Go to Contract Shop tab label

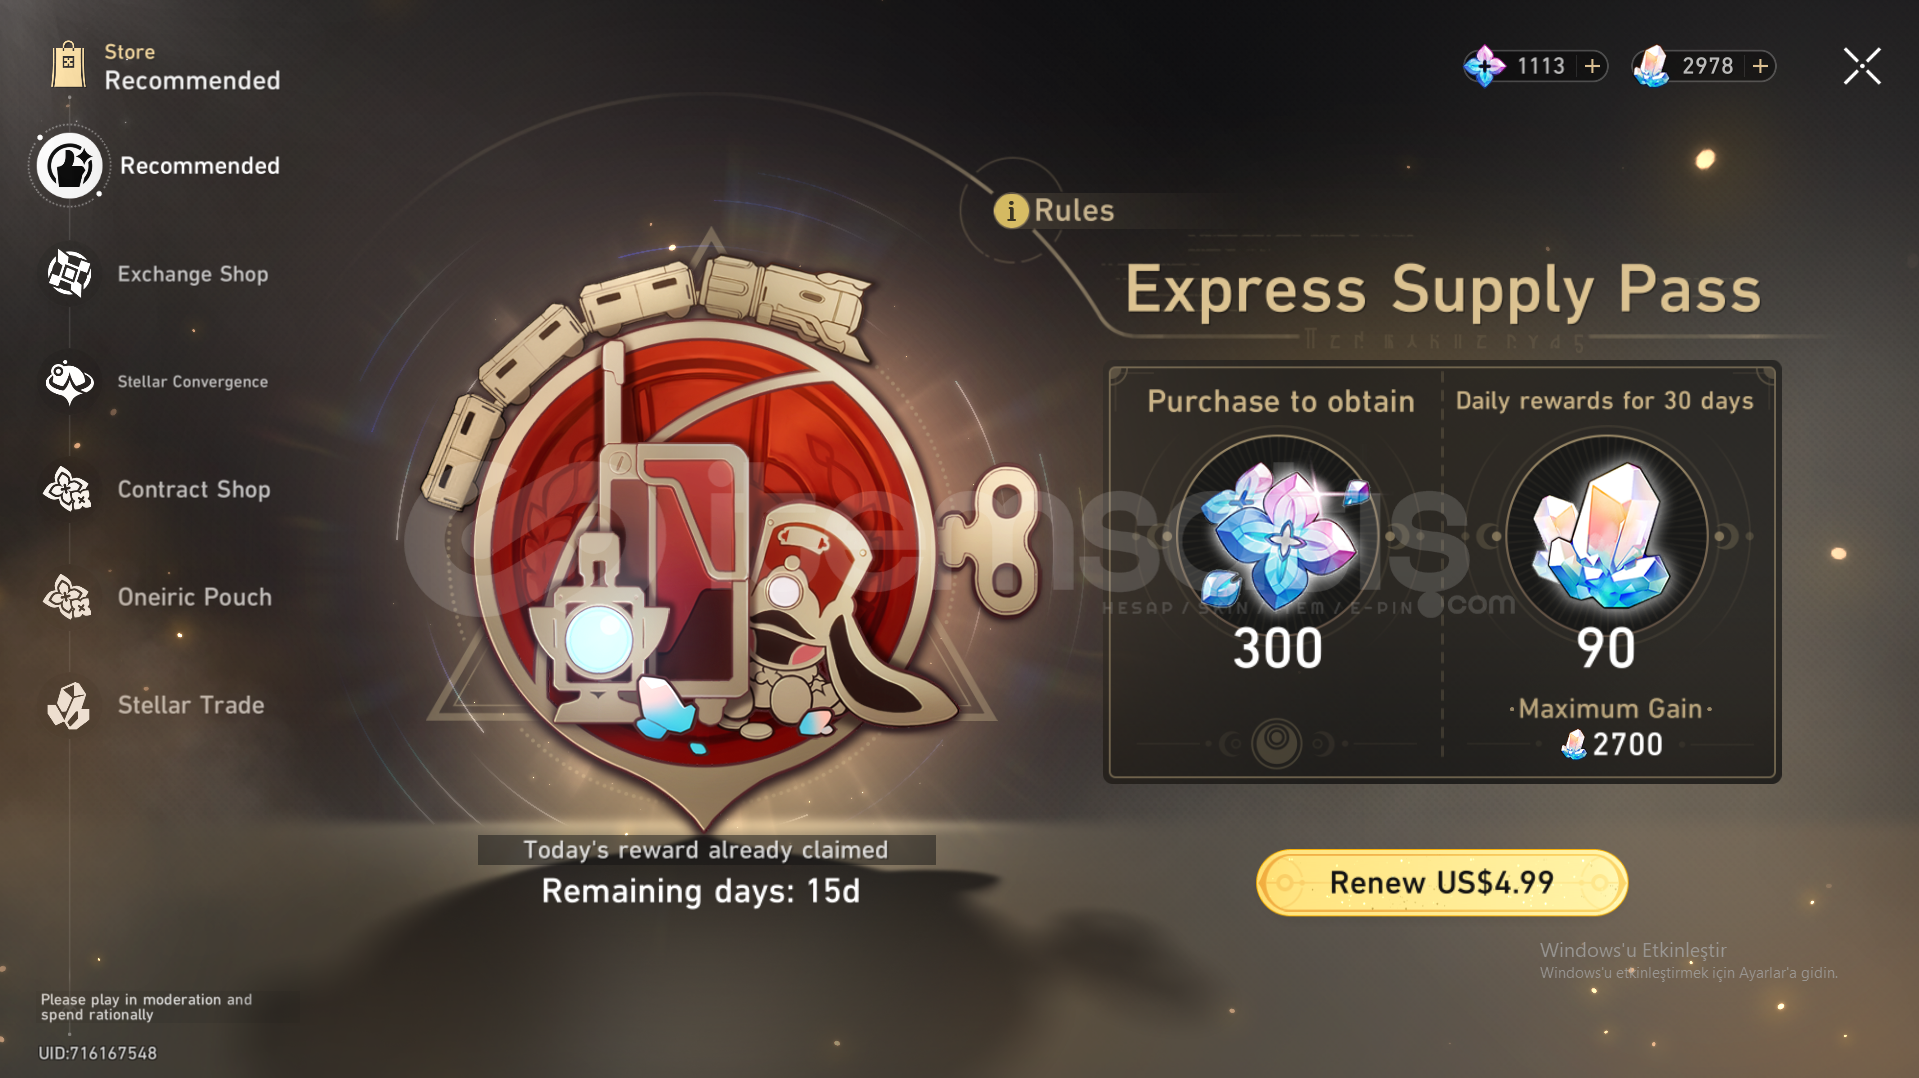point(194,489)
